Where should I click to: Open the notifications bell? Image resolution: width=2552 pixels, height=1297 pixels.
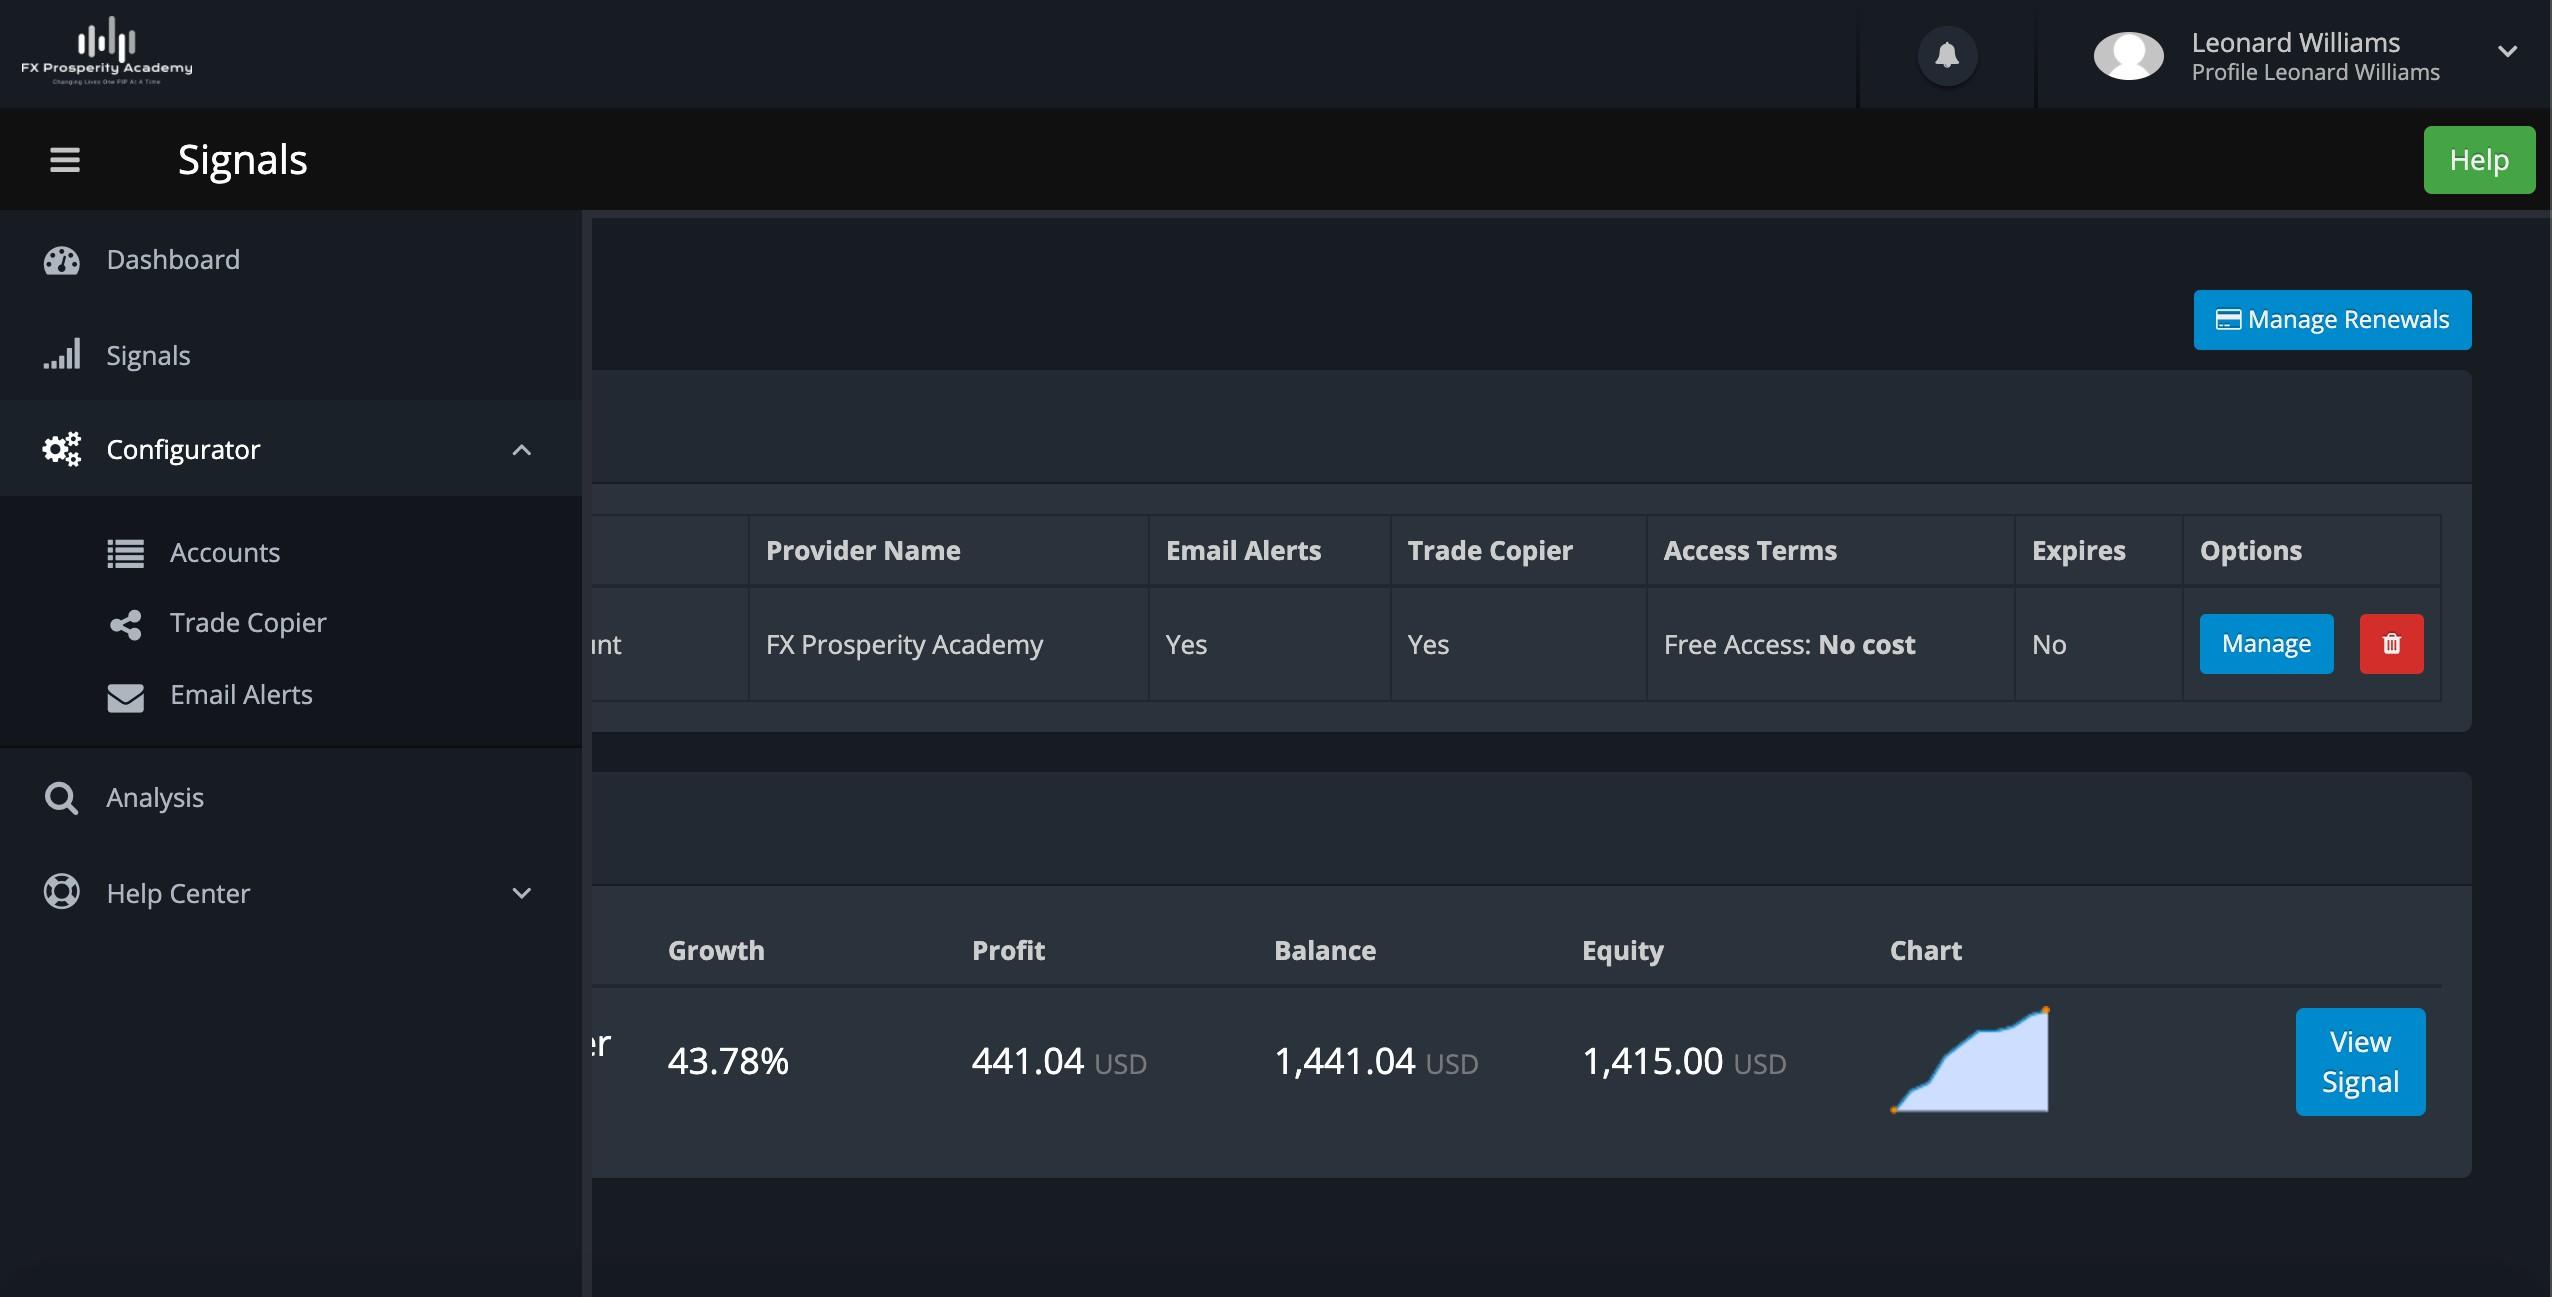(x=1946, y=55)
